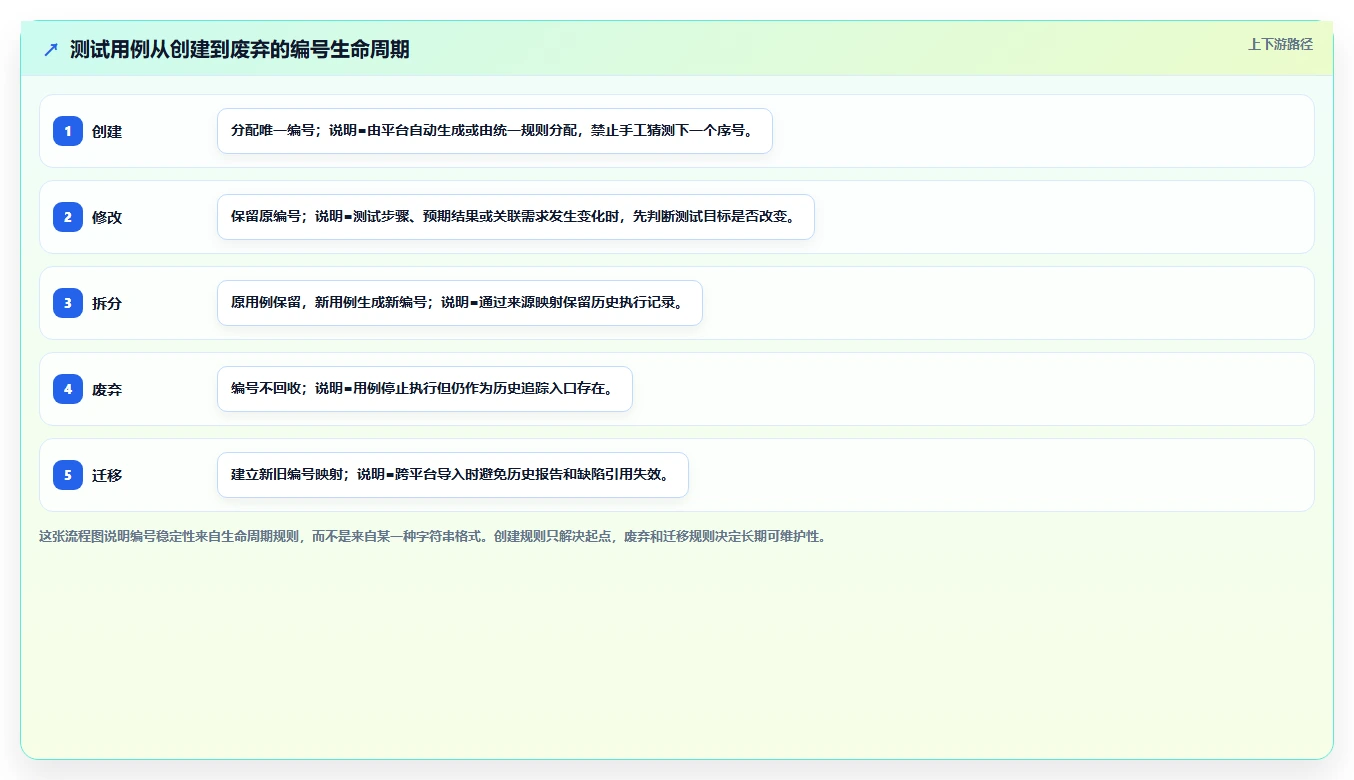The image size is (1354, 780).
Task: Click the description box 原用例保留，新用例生成新编号
Action: coord(460,303)
